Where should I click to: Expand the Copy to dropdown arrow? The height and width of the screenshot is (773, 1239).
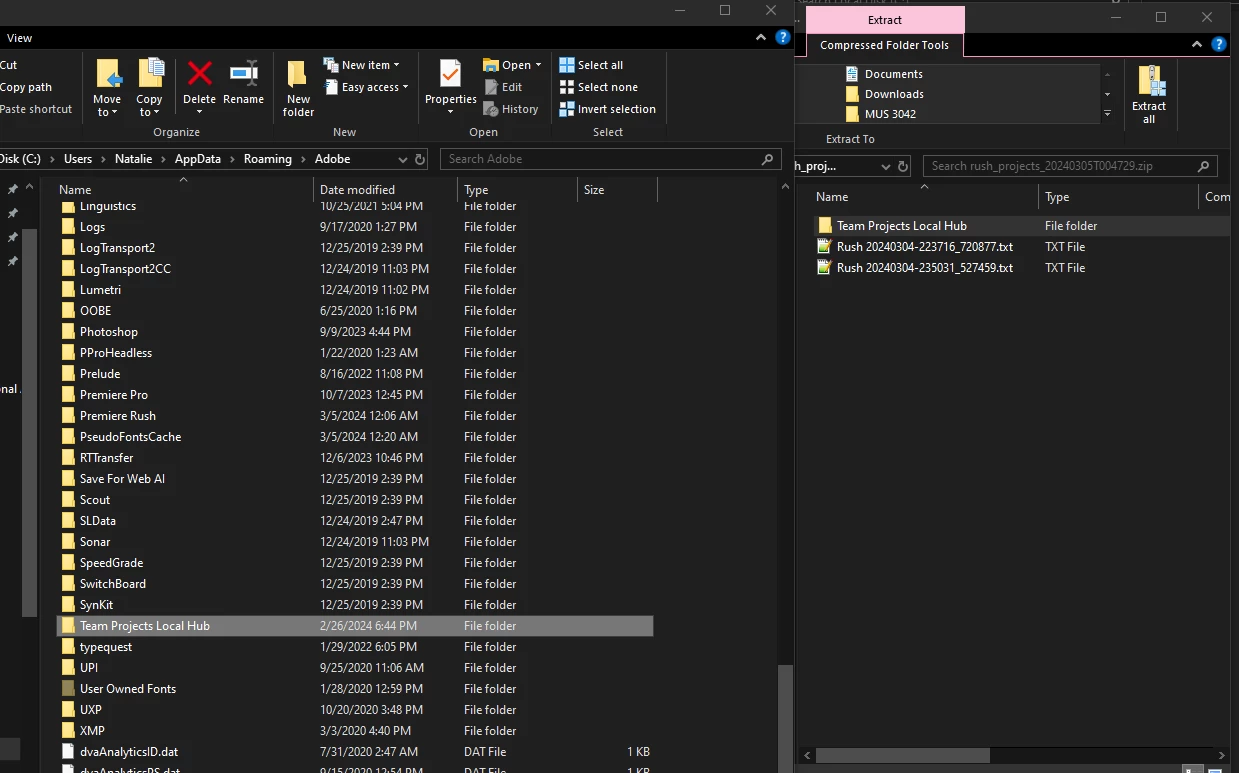click(x=157, y=112)
